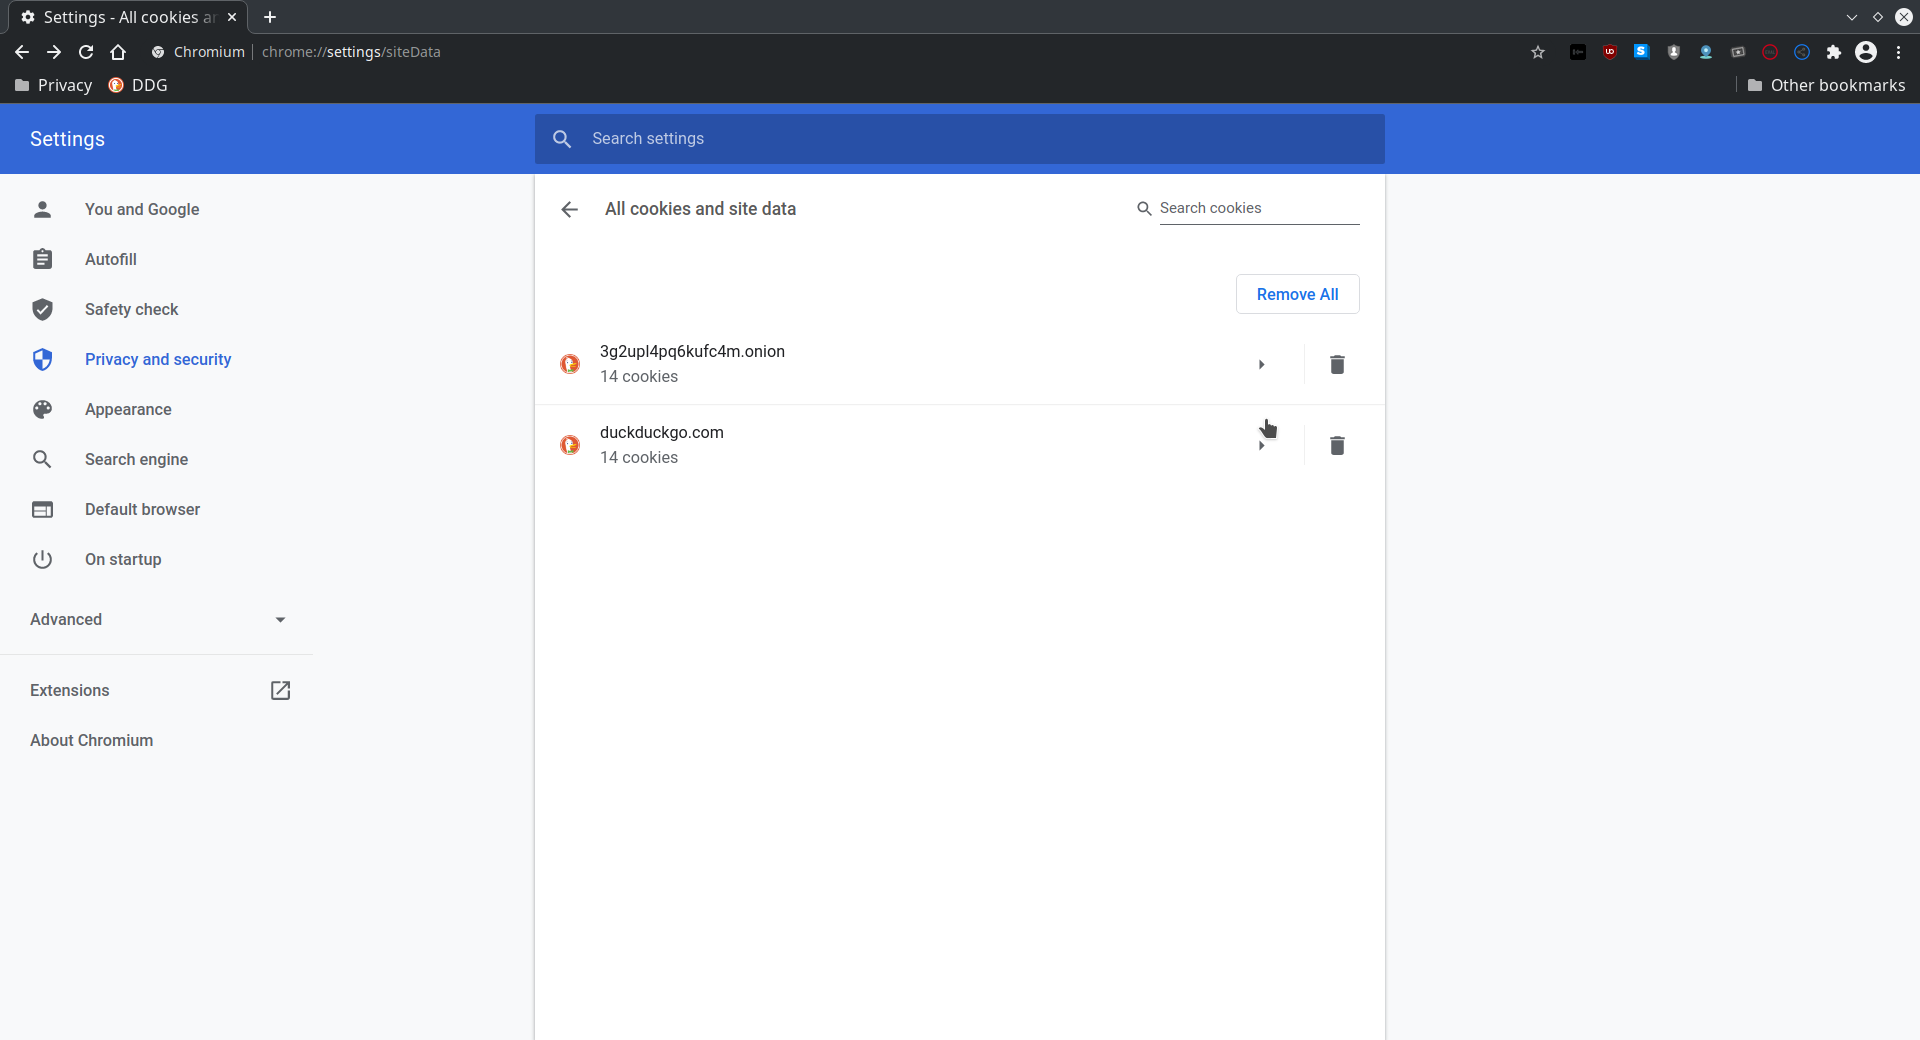Go to Autofill settings

[111, 259]
